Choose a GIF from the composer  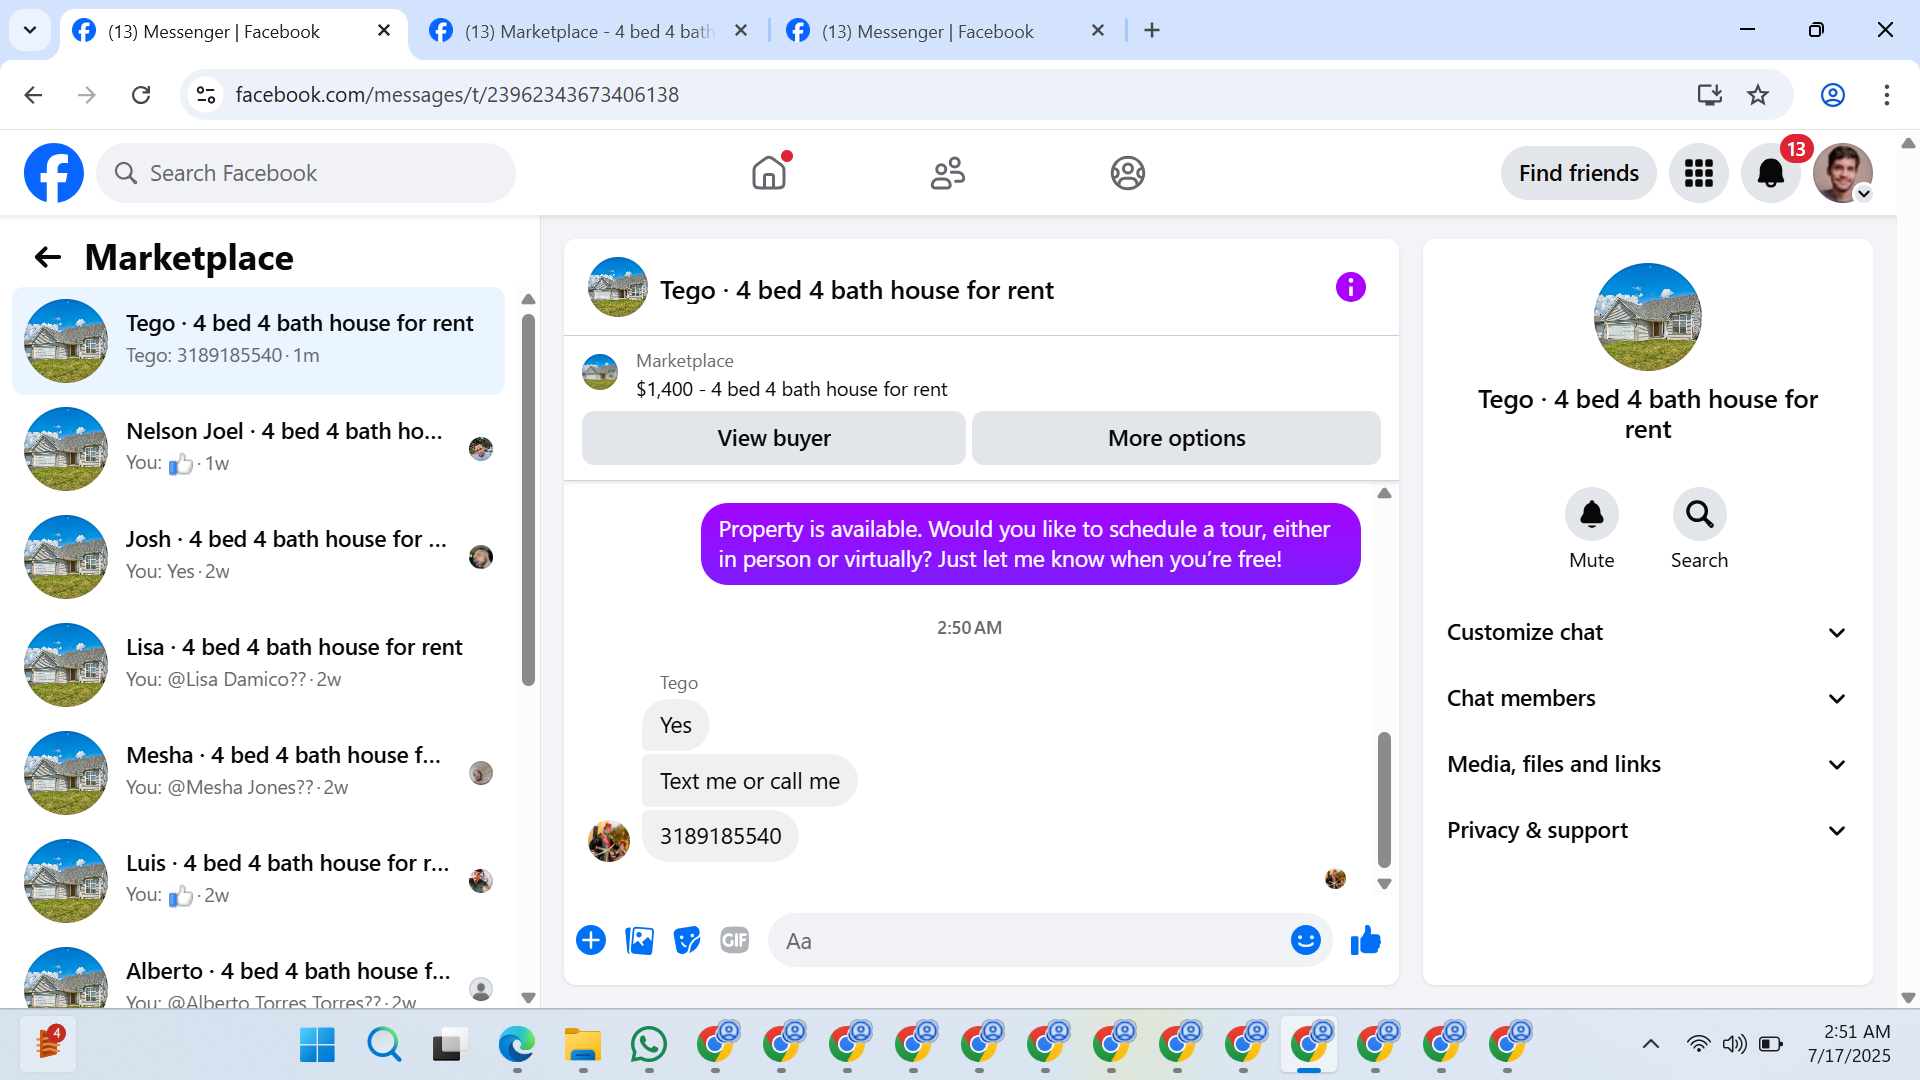point(735,940)
